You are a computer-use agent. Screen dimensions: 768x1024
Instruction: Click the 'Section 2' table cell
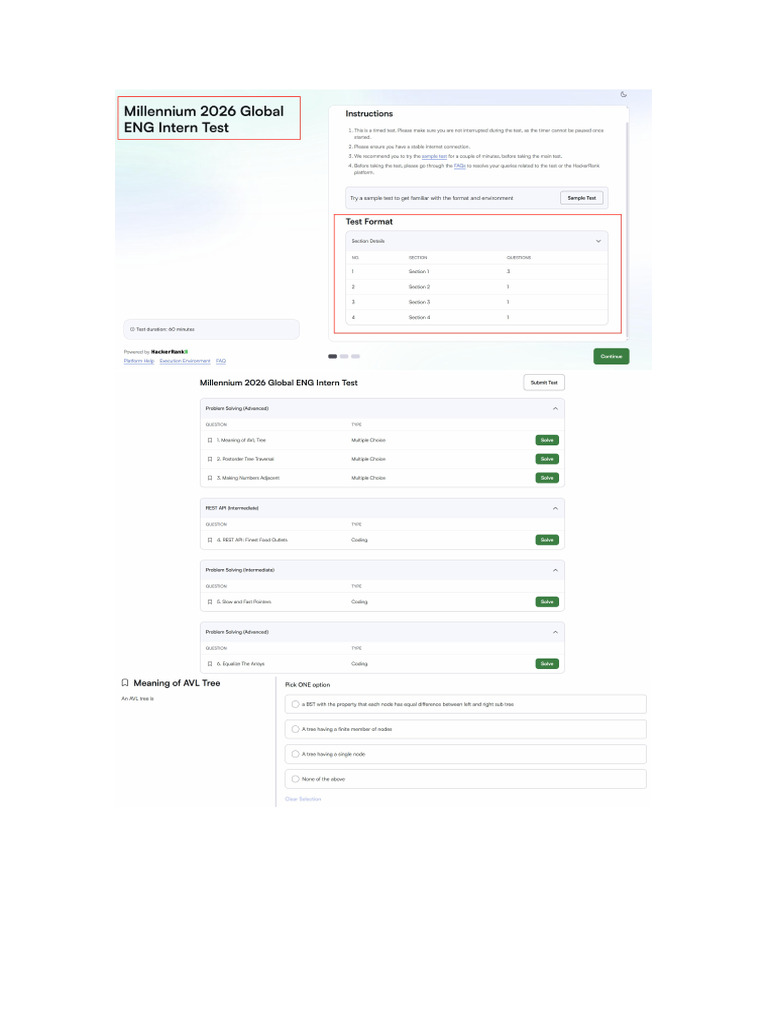(419, 287)
